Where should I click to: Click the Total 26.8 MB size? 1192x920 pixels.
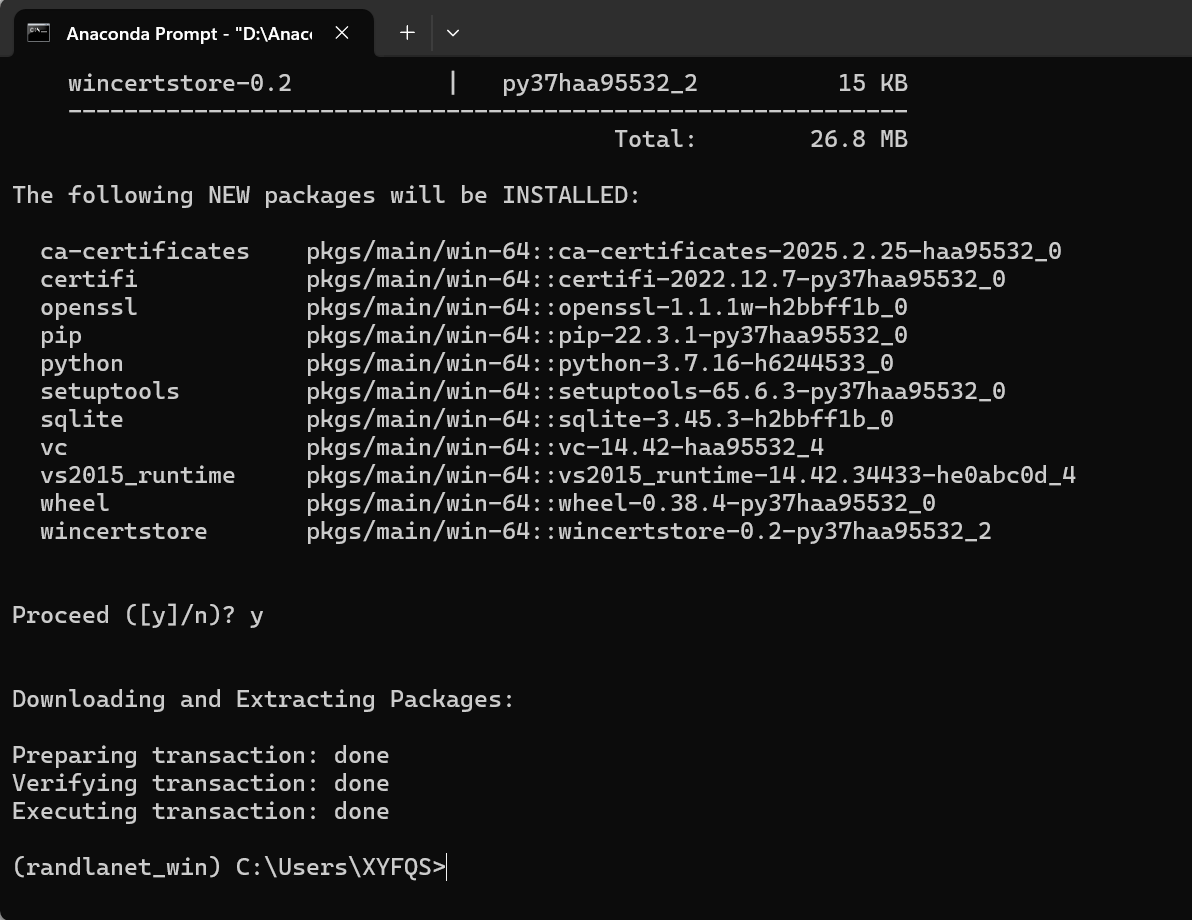point(858,139)
